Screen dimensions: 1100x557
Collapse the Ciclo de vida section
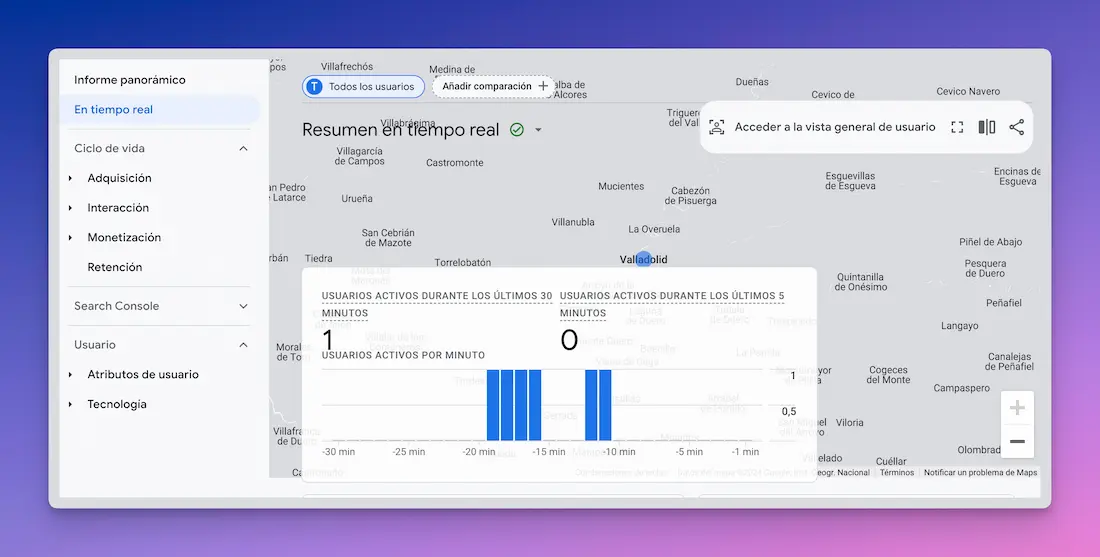tap(243, 149)
